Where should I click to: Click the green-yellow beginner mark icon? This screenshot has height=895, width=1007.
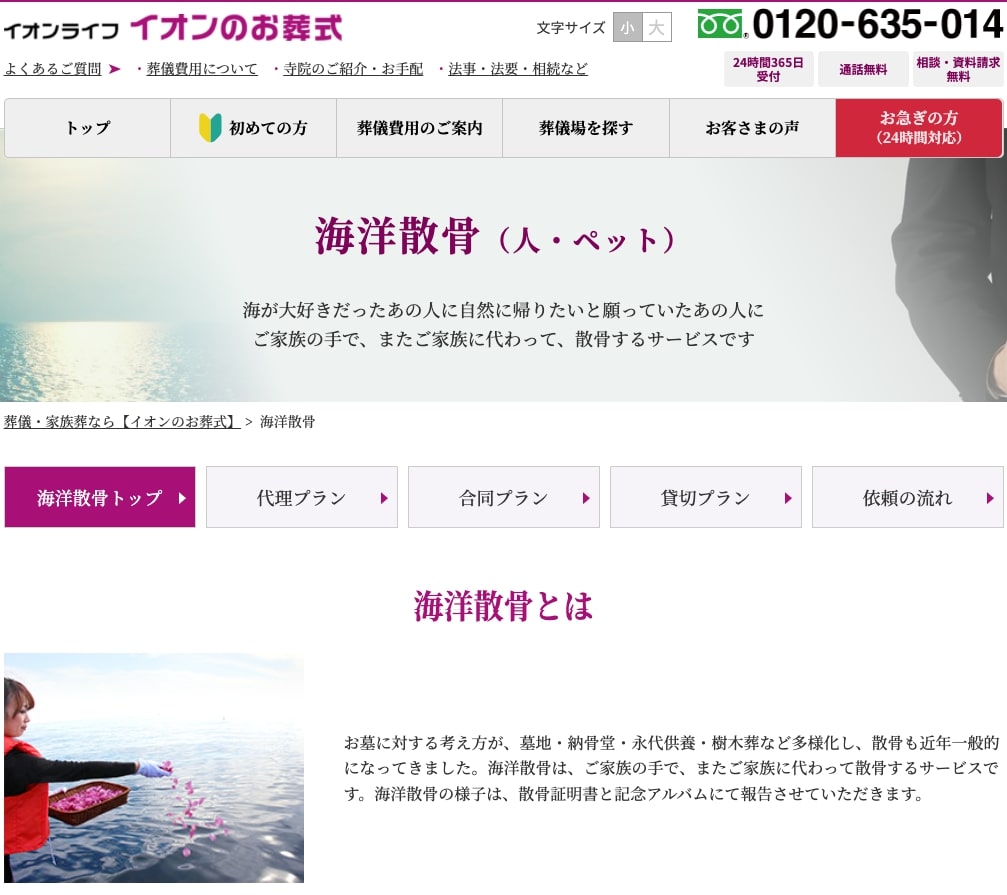click(x=210, y=128)
